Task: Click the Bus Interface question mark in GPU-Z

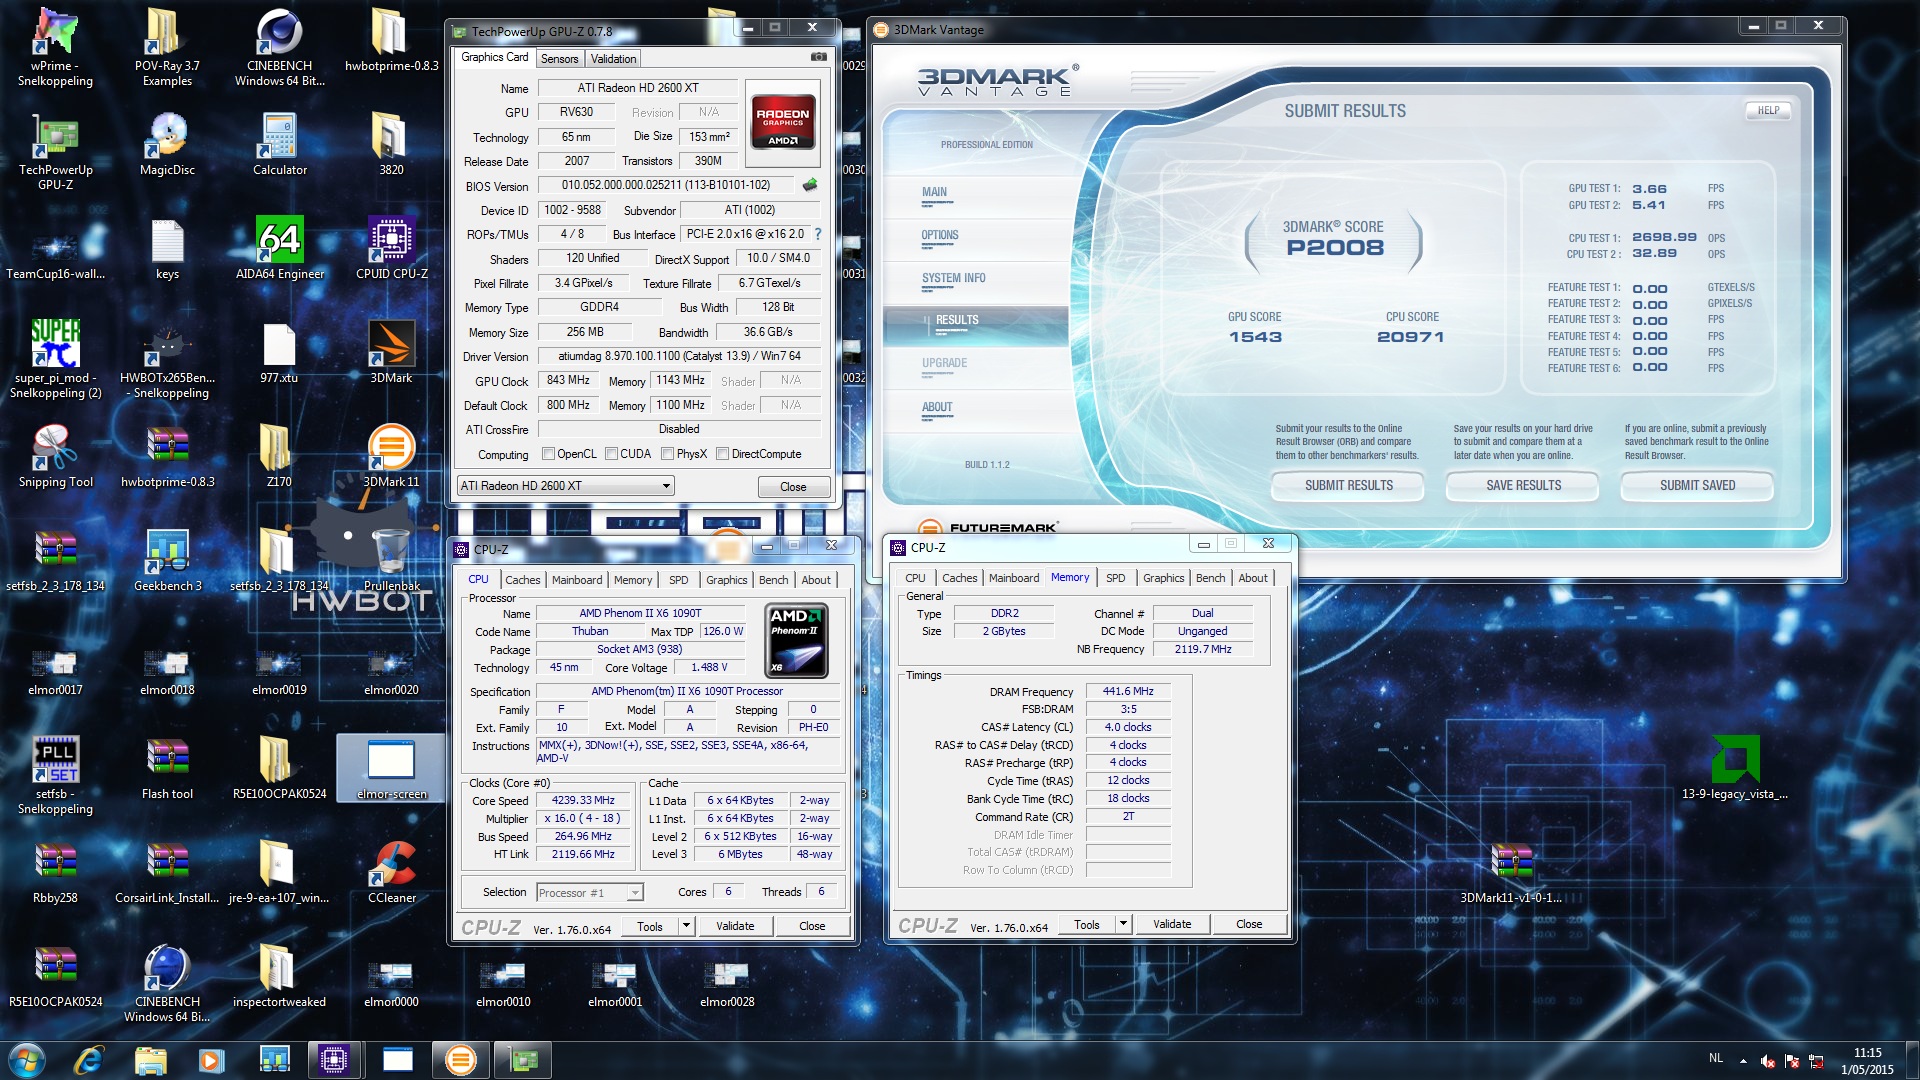Action: click(x=818, y=234)
